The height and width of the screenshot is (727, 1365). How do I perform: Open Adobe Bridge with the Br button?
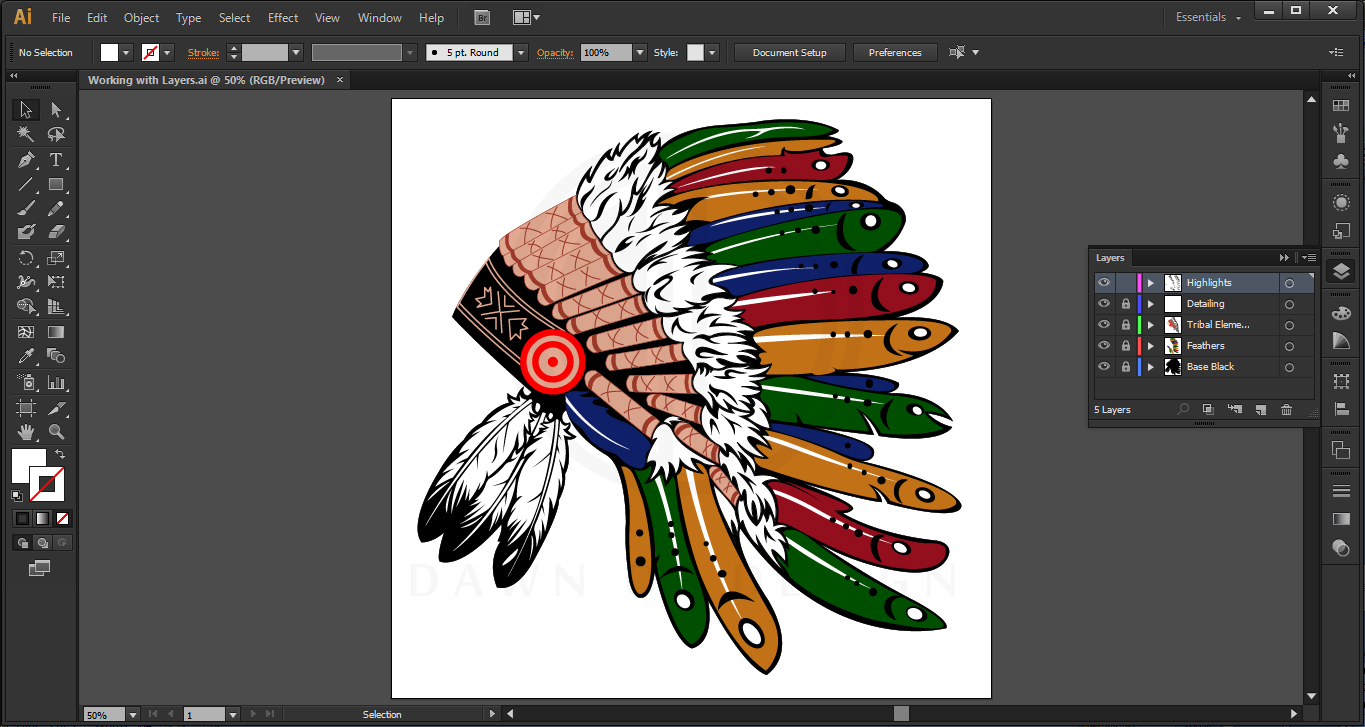point(482,18)
